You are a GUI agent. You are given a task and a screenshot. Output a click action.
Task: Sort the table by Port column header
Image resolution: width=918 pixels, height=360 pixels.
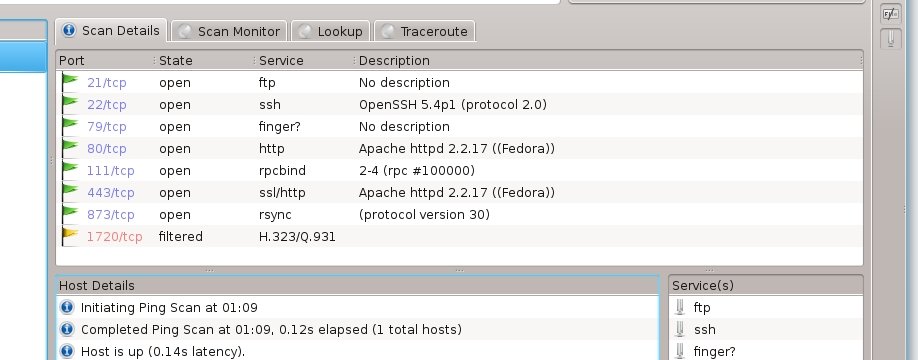105,61
